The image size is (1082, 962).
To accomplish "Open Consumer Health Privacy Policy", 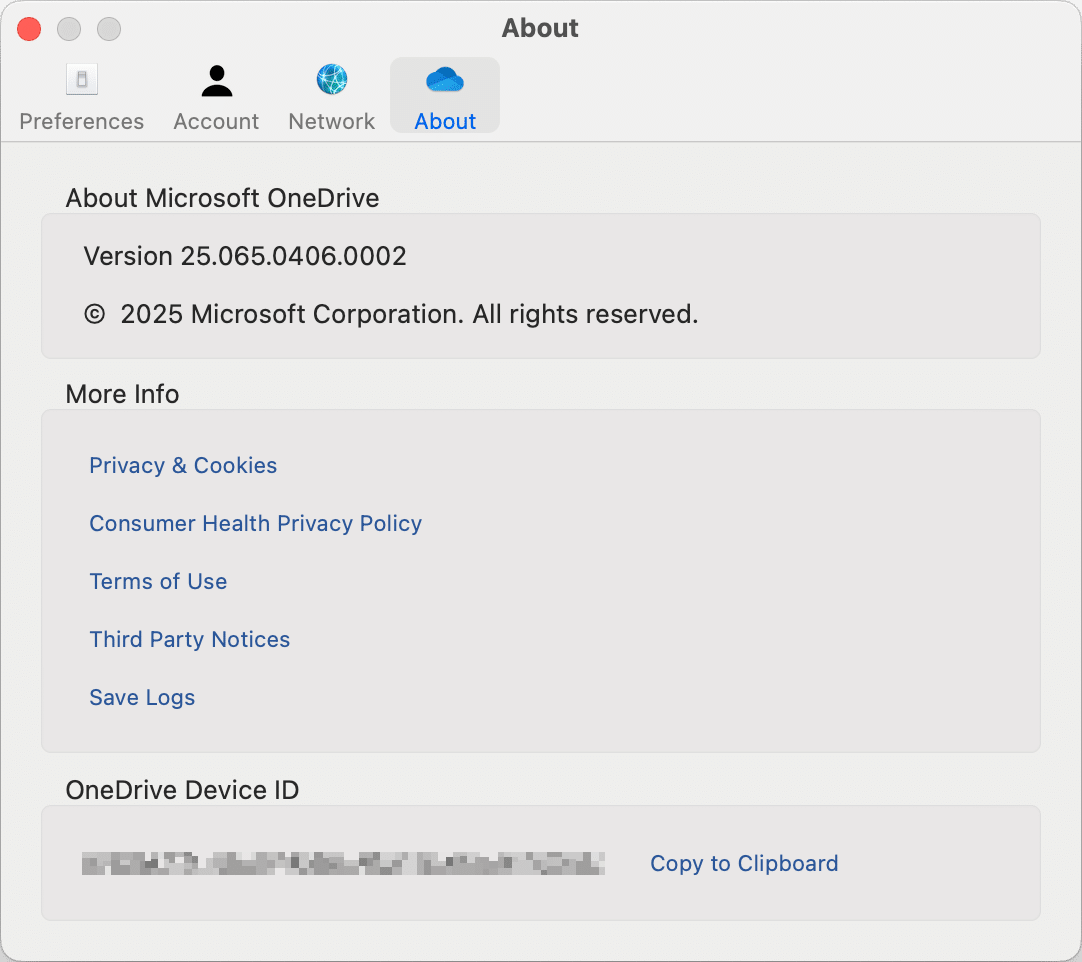I will (255, 523).
